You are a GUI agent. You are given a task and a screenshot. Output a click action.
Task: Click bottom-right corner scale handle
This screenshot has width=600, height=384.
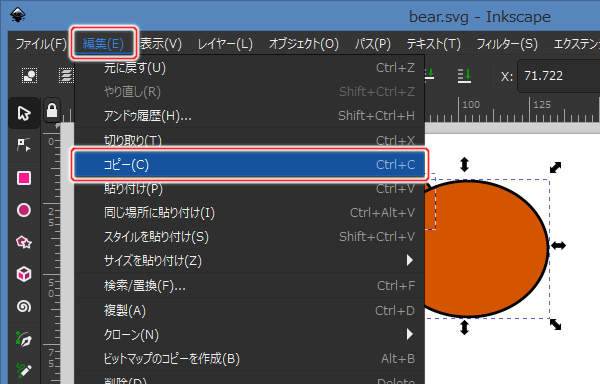point(555,324)
